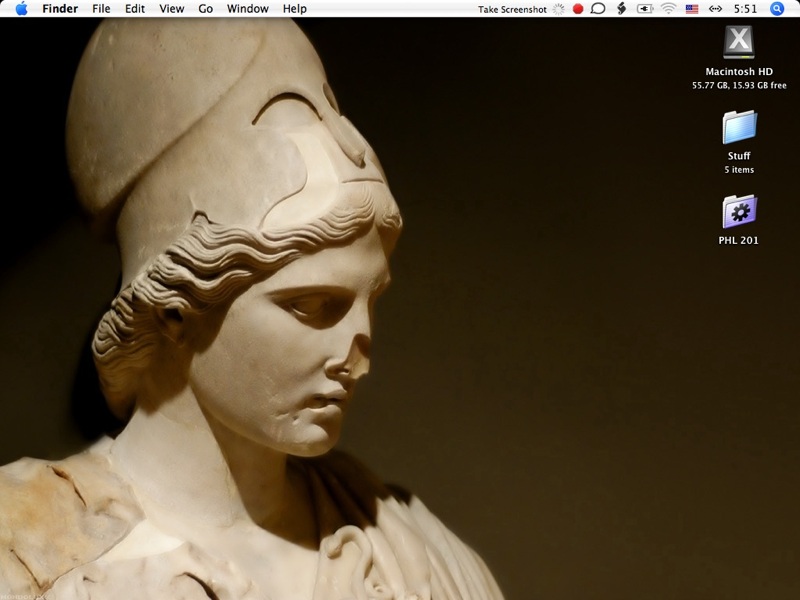Screen dimensions: 800x600
Task: Open the US flag input menu
Action: coord(692,9)
